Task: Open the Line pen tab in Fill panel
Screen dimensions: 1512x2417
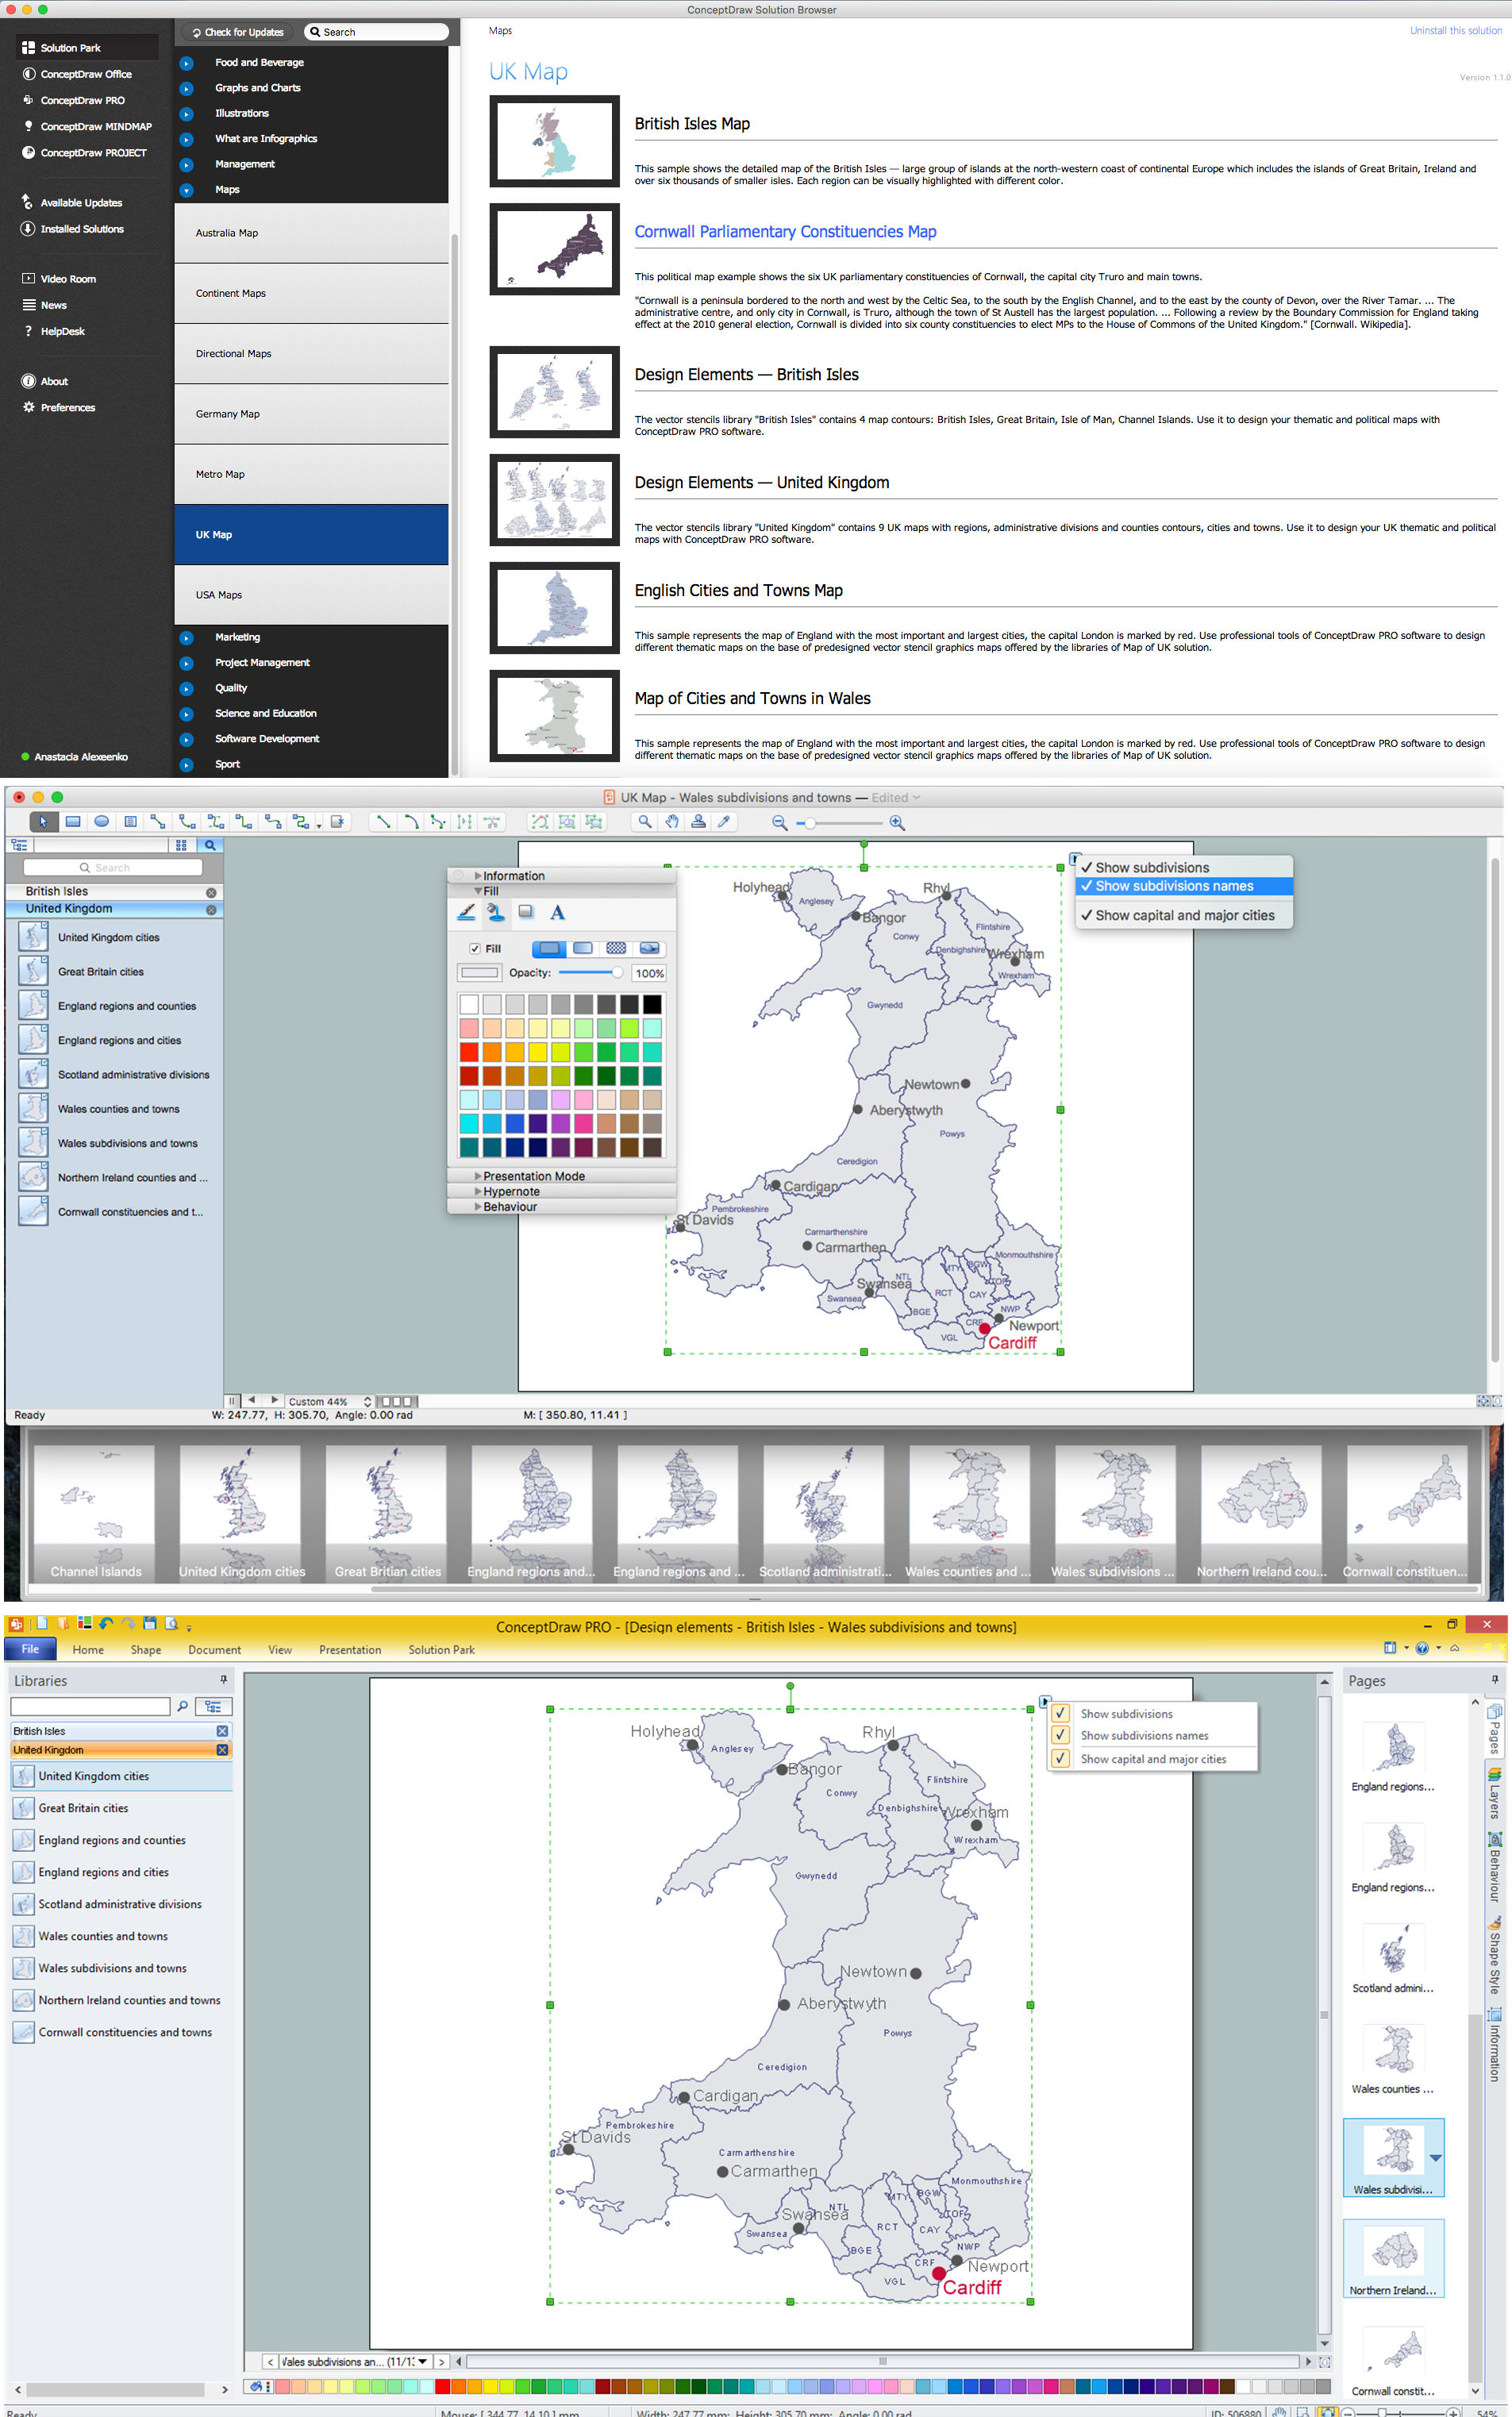Action: (466, 912)
